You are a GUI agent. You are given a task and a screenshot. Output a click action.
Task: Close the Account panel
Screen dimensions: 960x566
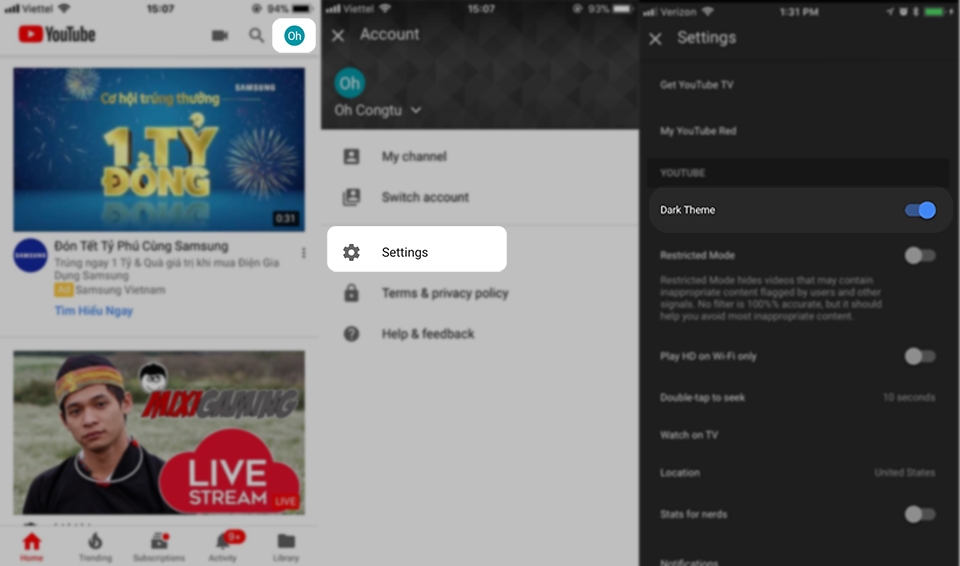click(x=338, y=36)
